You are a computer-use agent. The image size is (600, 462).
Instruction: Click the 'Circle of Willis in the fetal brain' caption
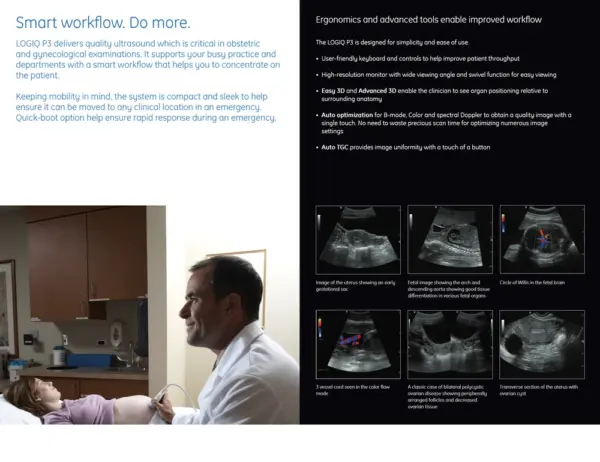(534, 284)
